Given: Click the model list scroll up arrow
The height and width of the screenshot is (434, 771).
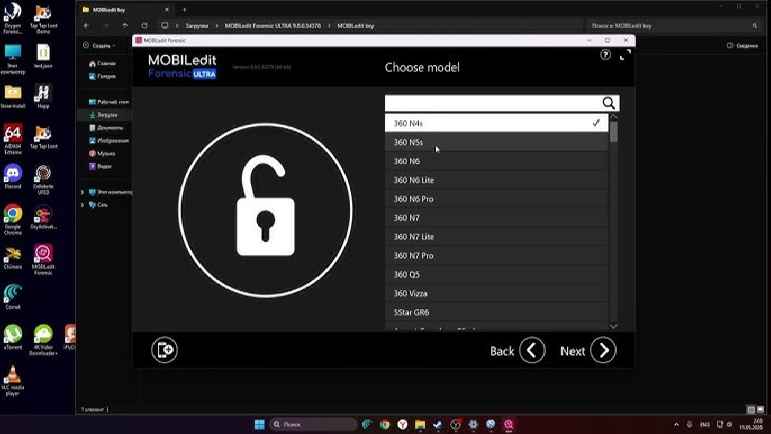Looking at the screenshot, I should point(614,117).
